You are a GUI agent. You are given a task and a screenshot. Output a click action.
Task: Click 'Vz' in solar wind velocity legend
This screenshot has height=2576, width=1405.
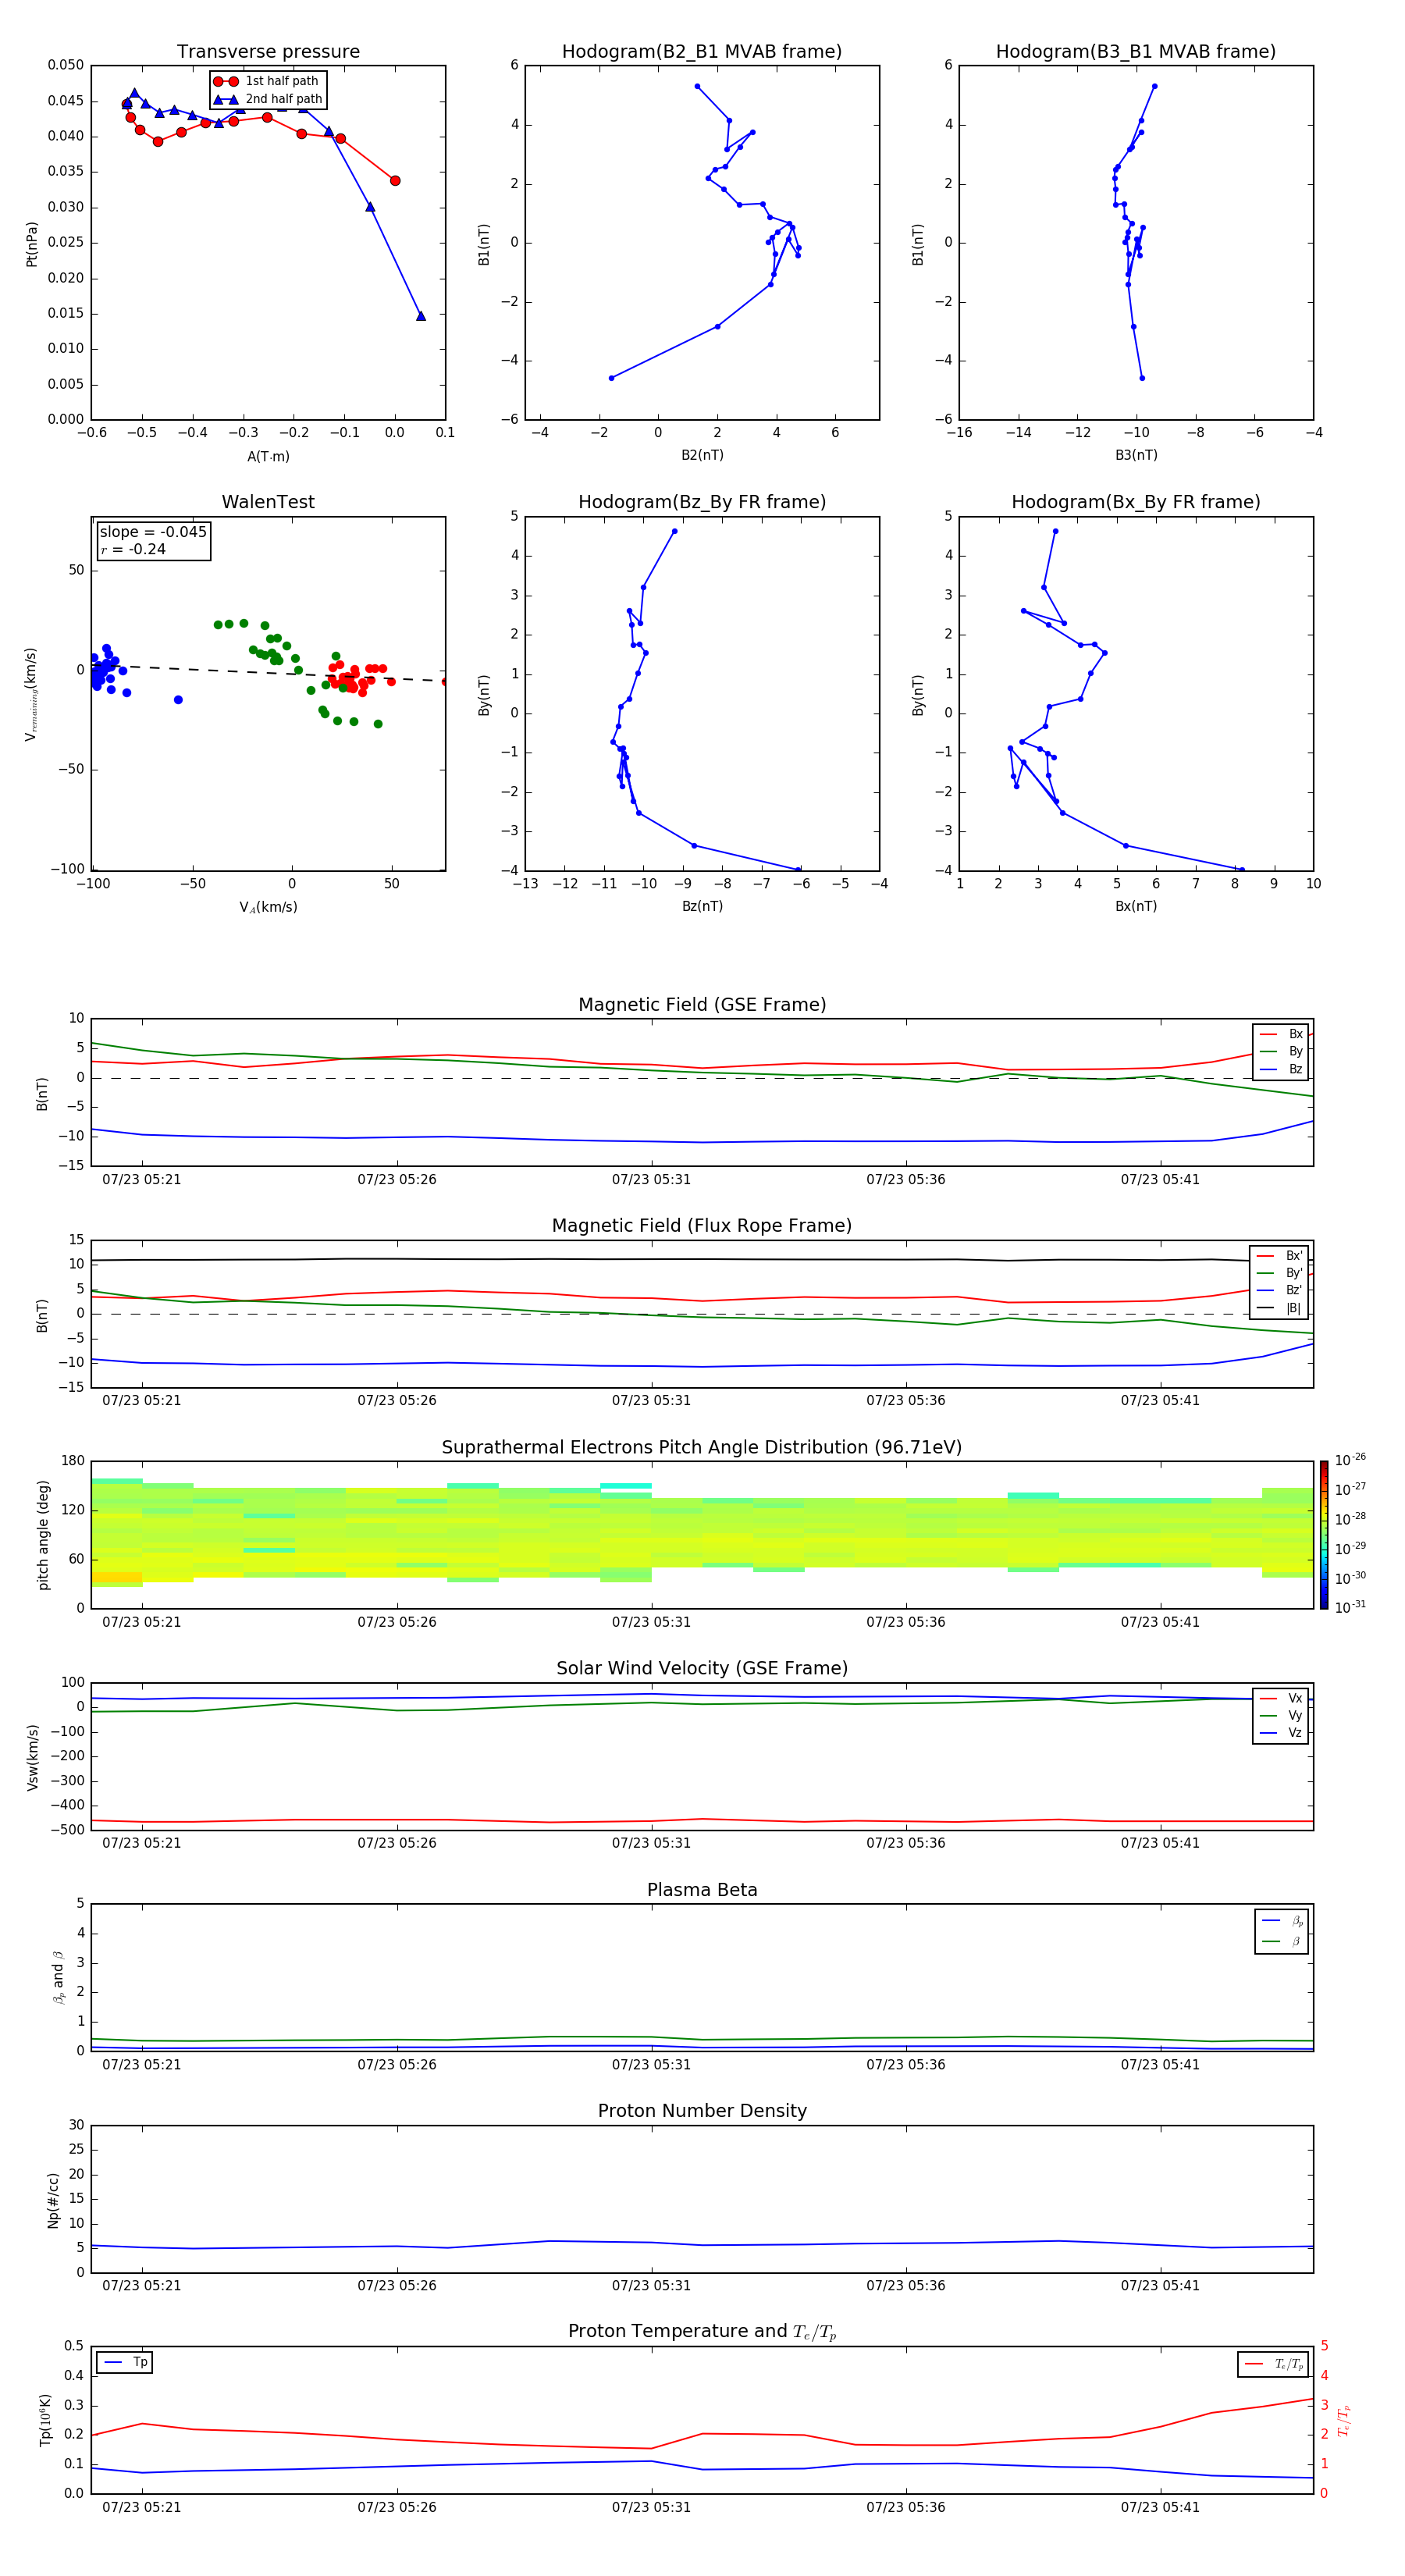(x=1295, y=1733)
